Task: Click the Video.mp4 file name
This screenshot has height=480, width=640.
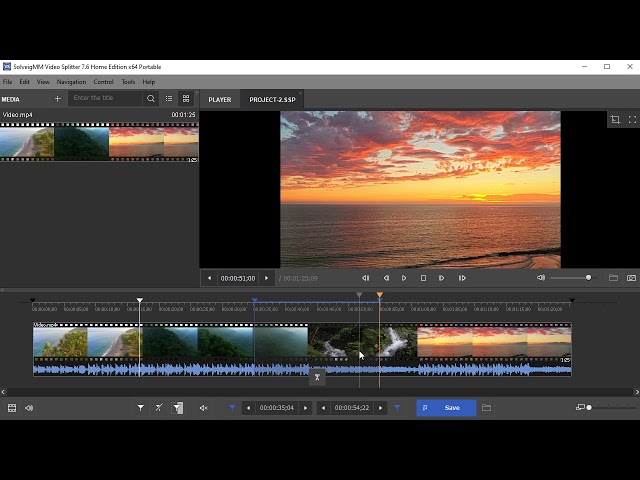Action: coord(18,115)
